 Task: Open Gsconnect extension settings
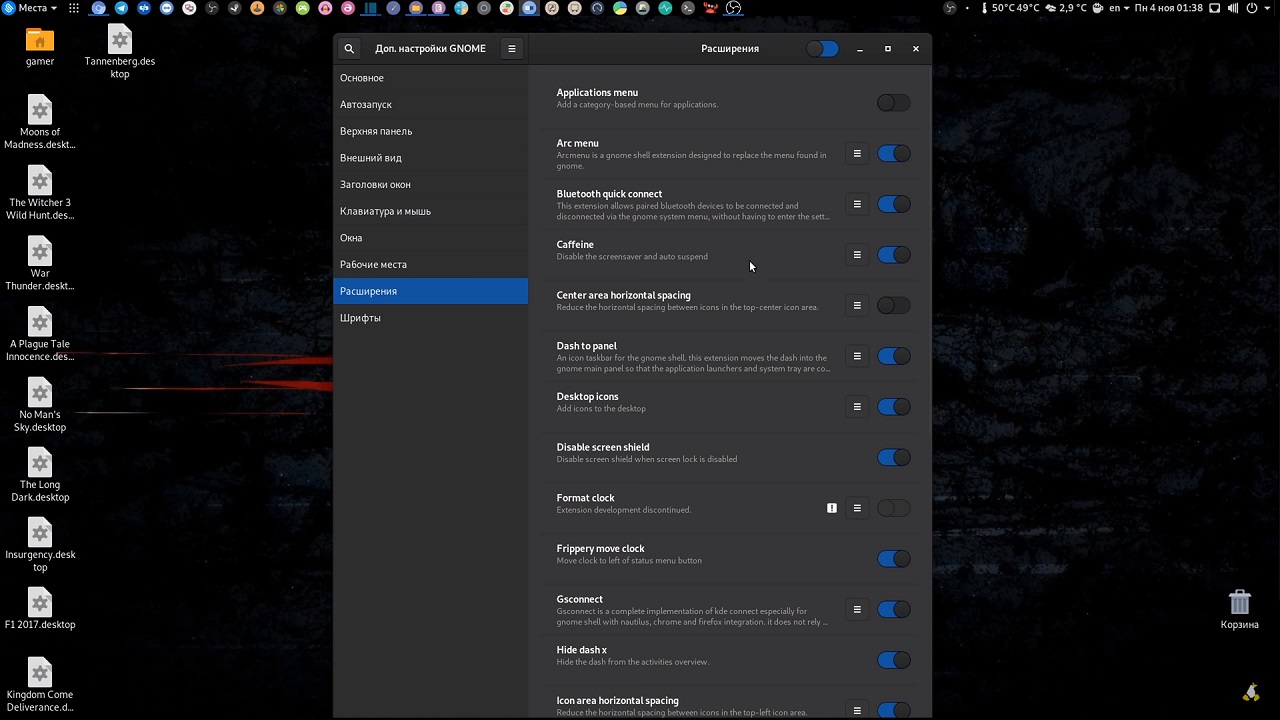857,609
